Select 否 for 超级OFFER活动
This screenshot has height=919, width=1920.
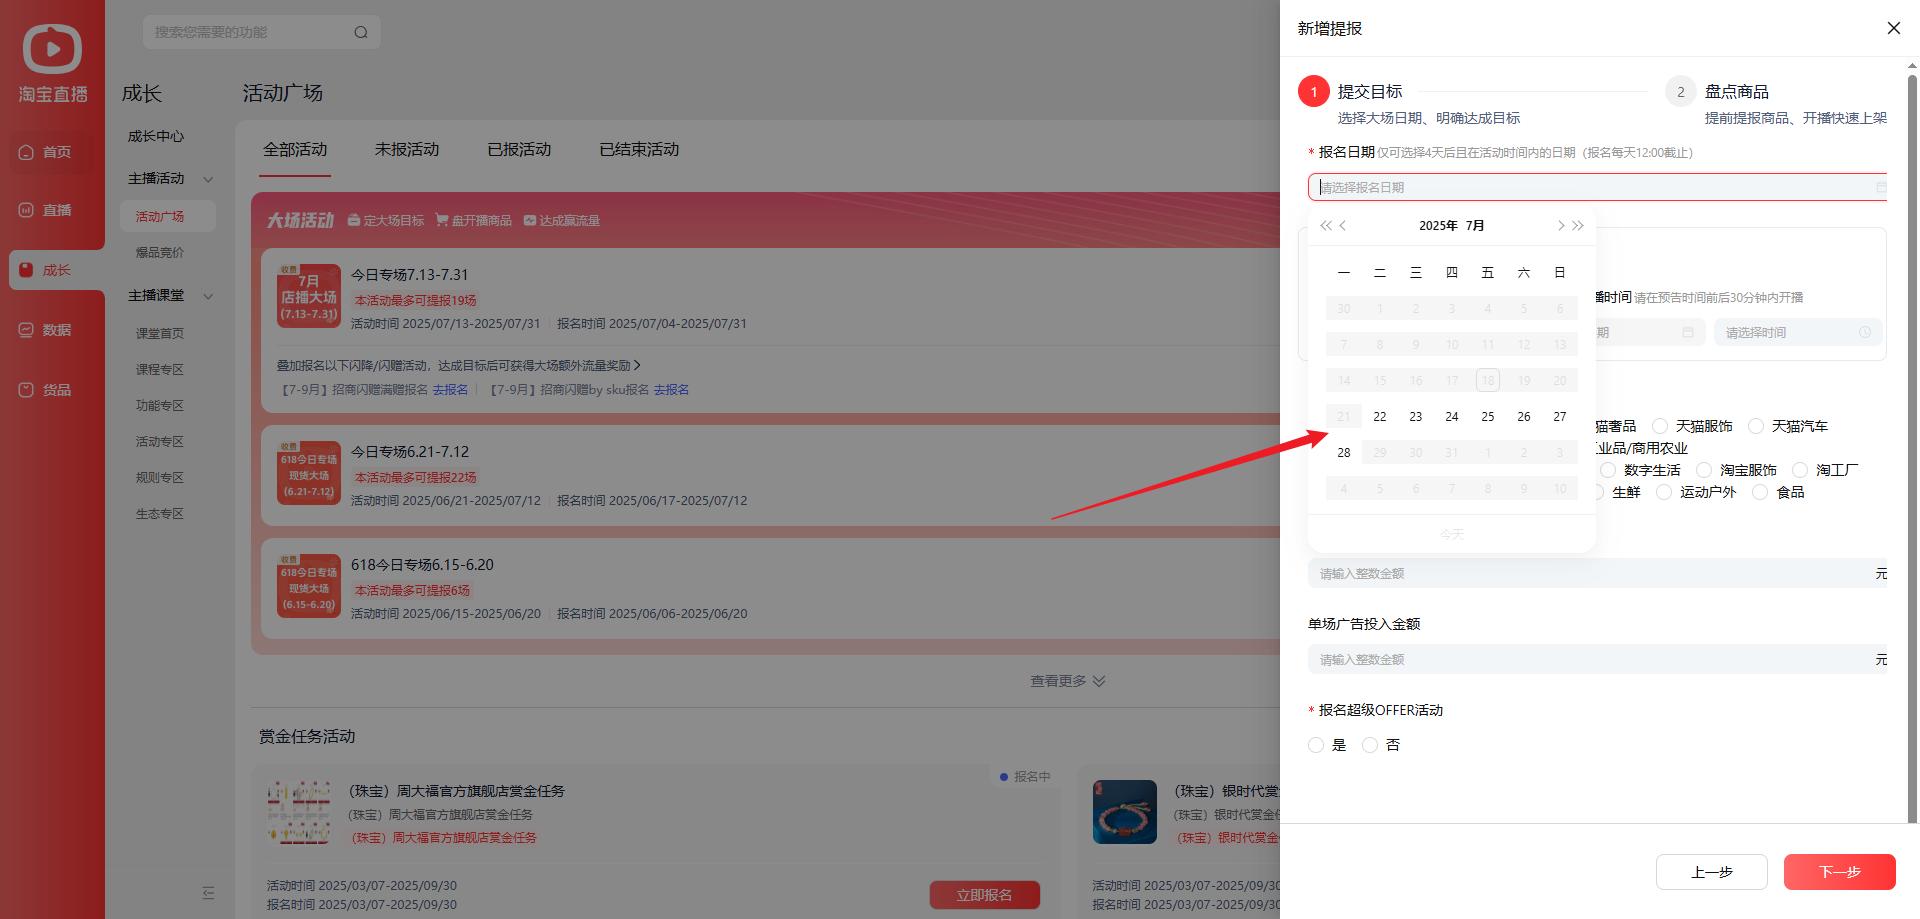click(x=1370, y=745)
